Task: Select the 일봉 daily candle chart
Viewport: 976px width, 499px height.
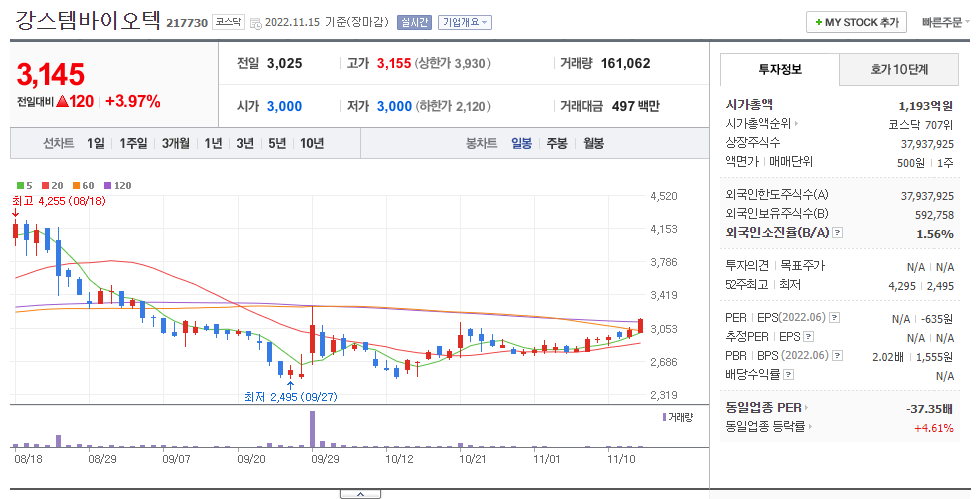Action: click(x=521, y=144)
